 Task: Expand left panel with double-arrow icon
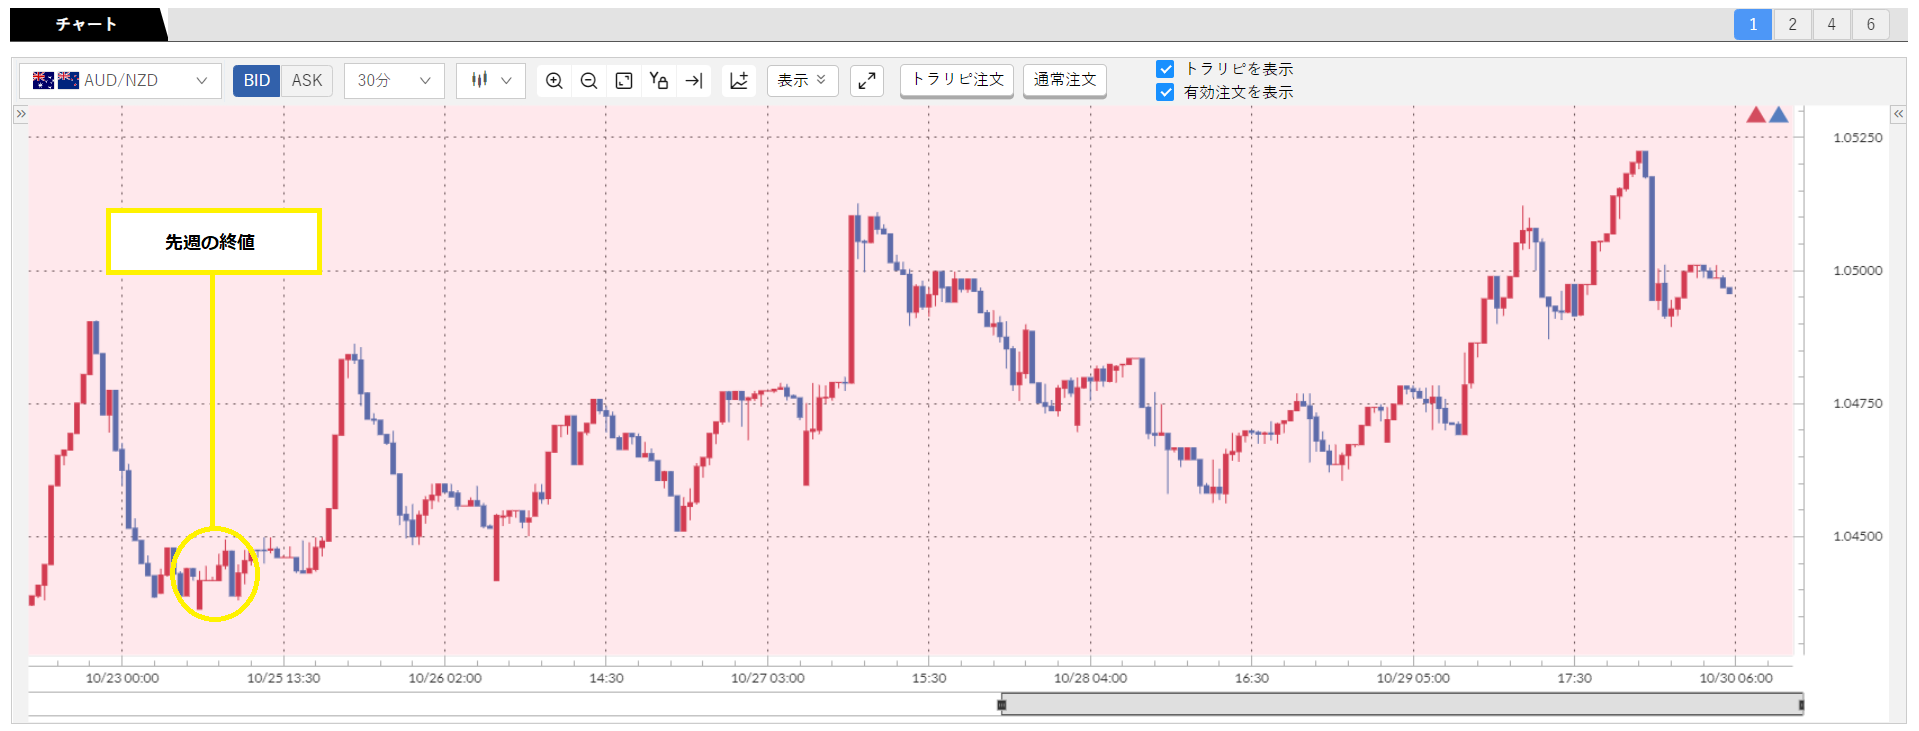tap(20, 114)
